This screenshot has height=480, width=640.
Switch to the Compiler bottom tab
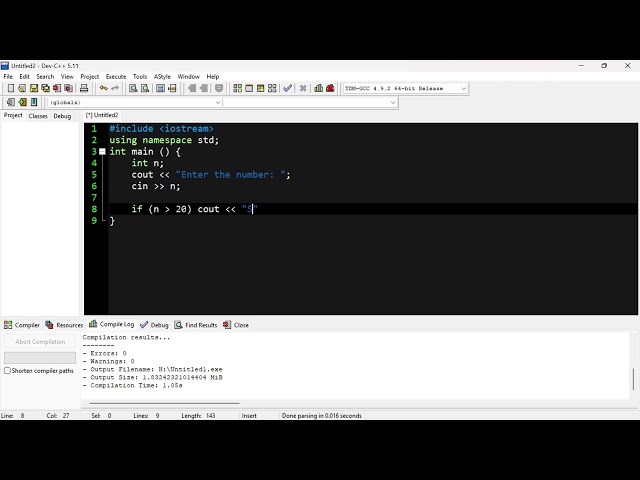[x=22, y=325]
